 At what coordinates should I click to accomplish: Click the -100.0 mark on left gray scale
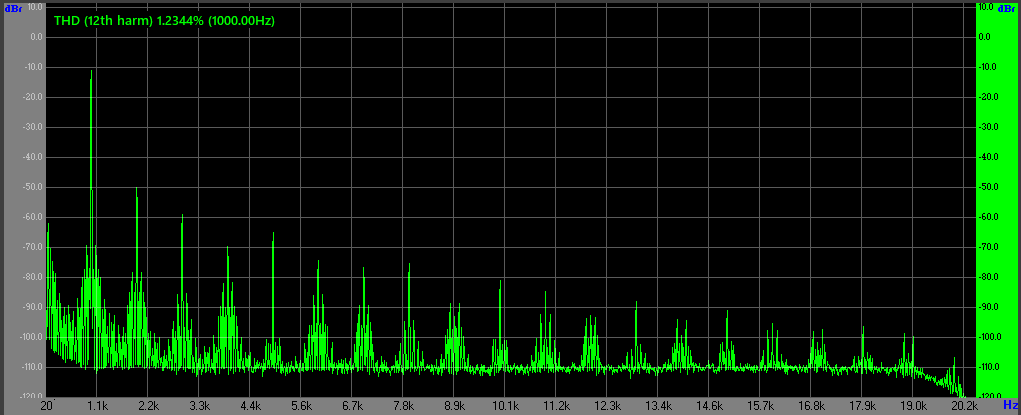click(33, 337)
